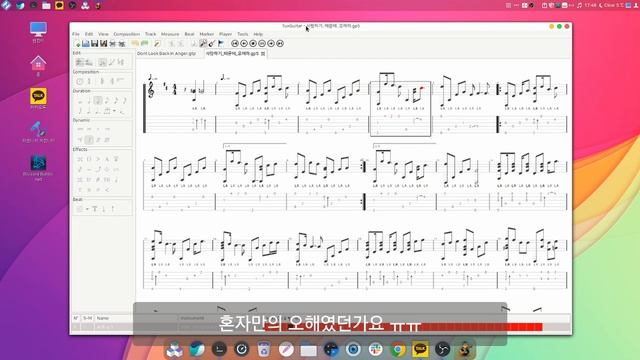Open the Beat menu

point(189,34)
